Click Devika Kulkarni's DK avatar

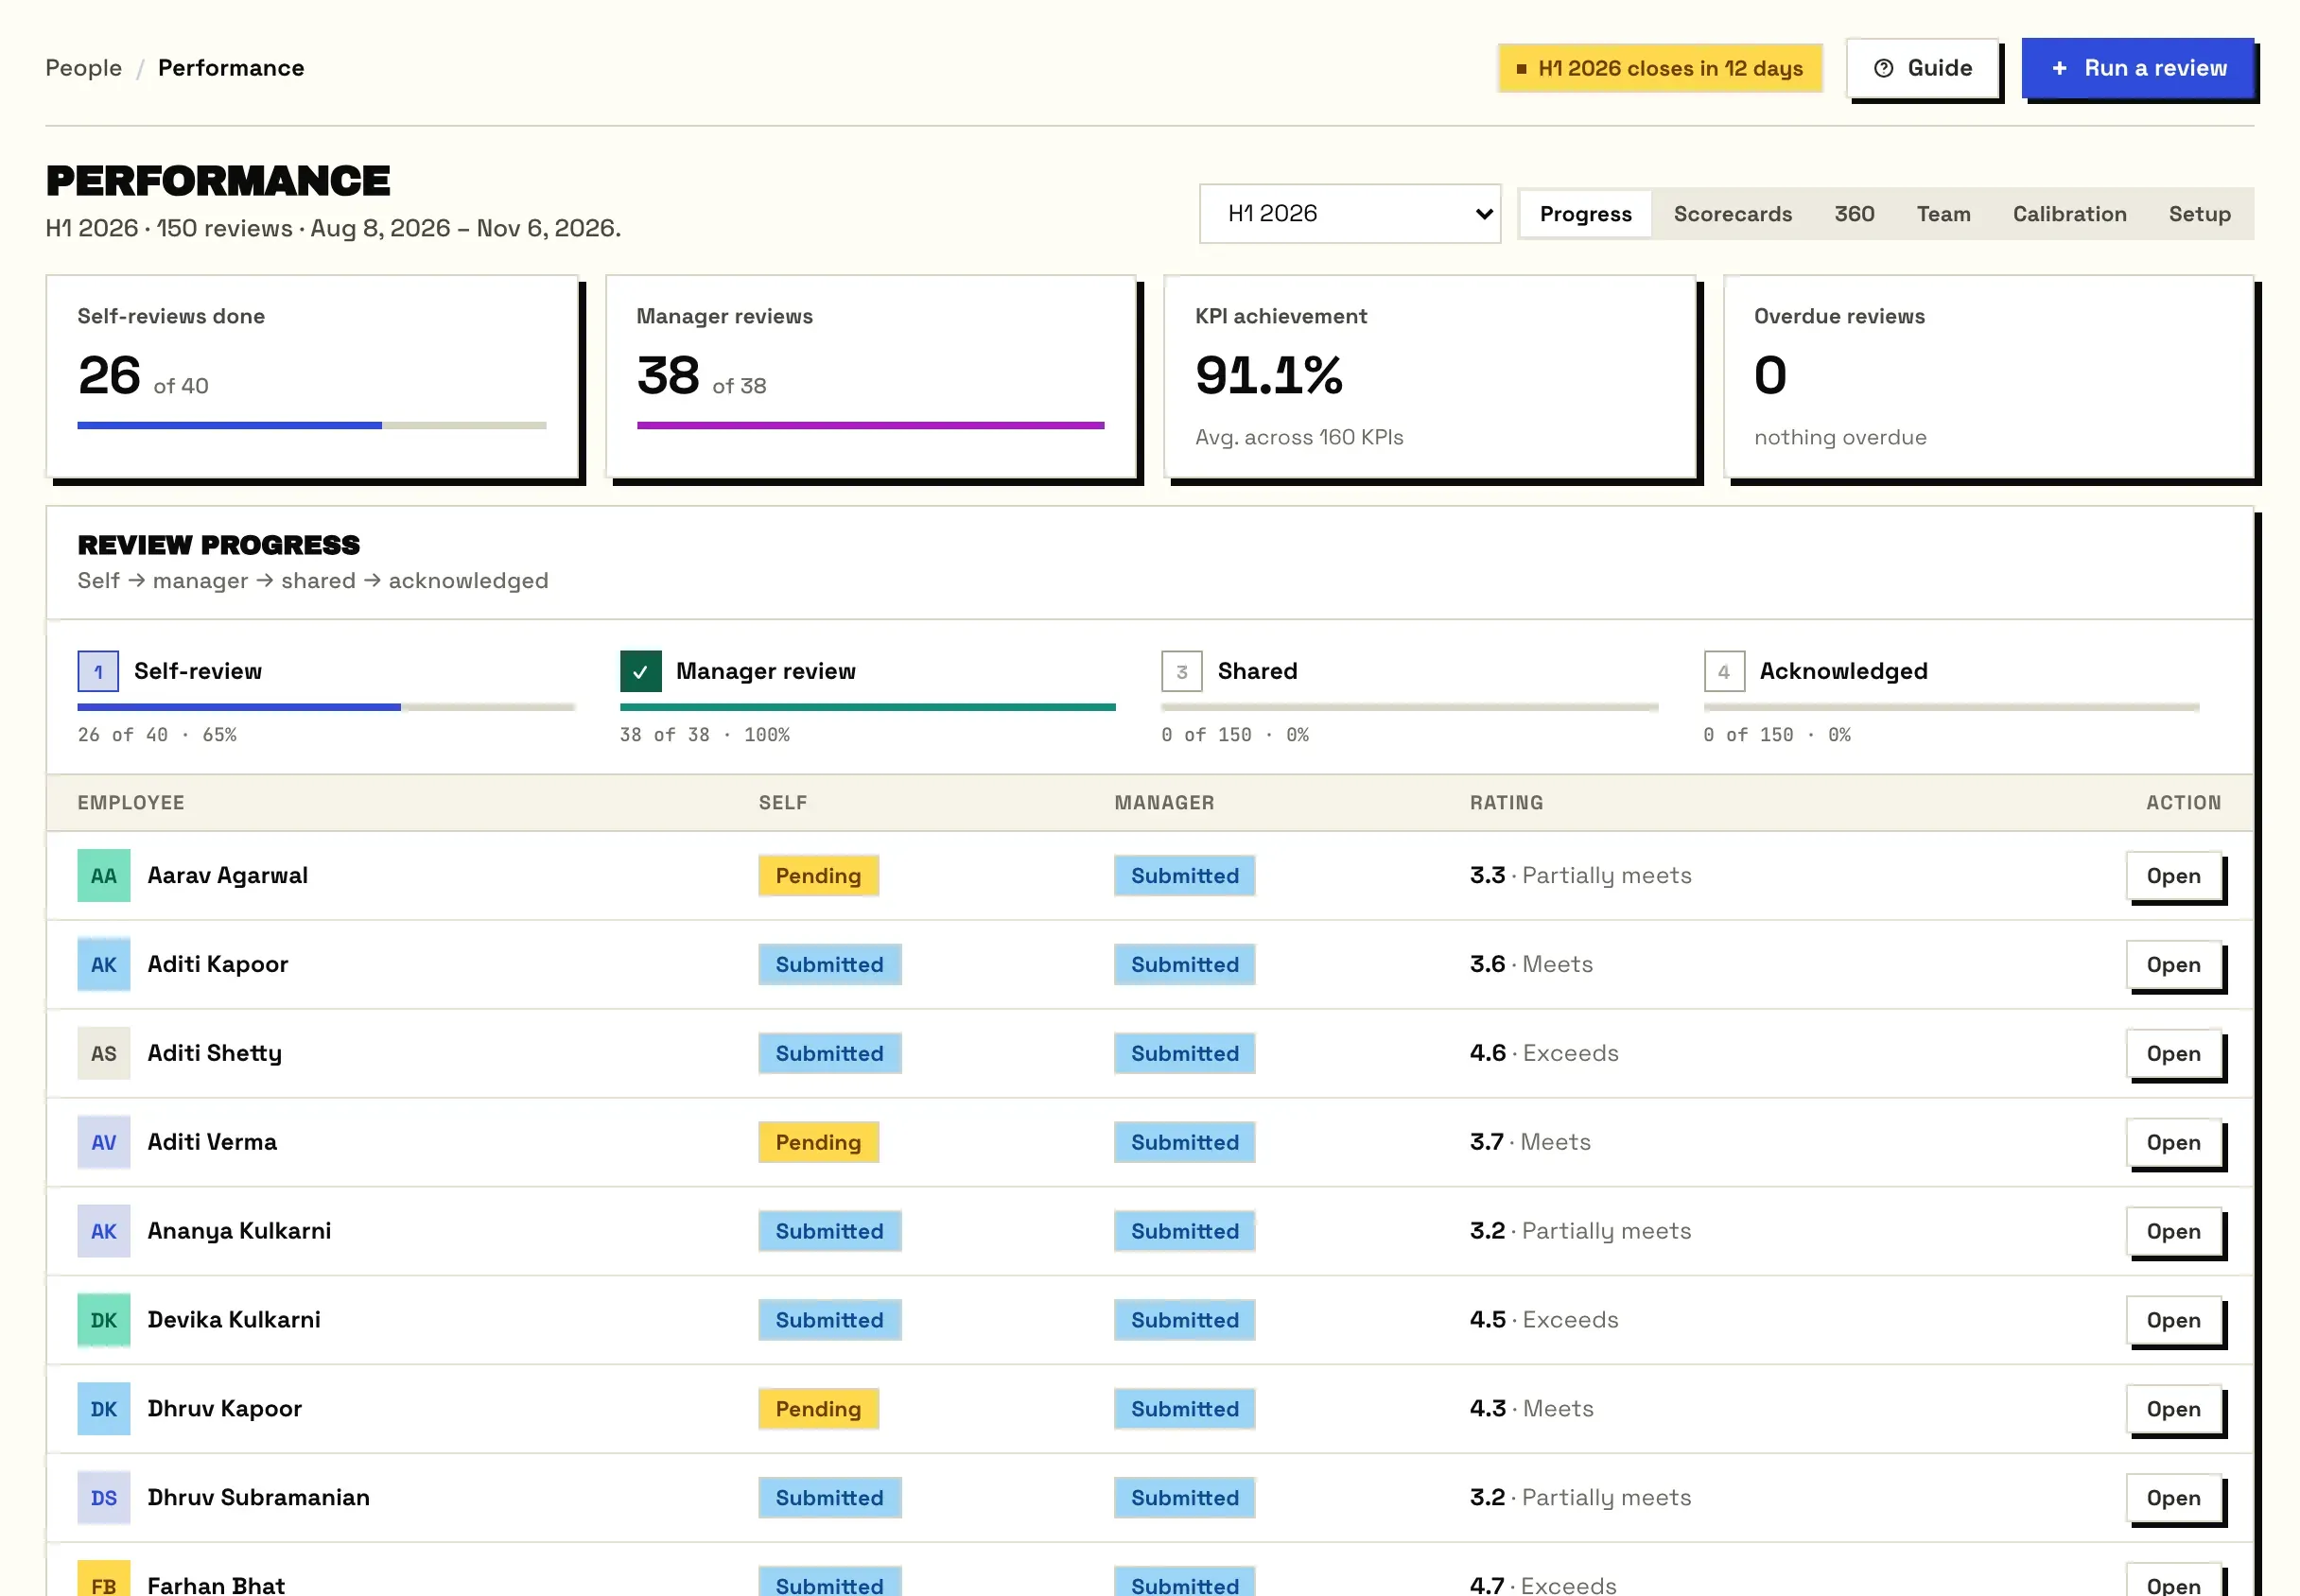(104, 1321)
